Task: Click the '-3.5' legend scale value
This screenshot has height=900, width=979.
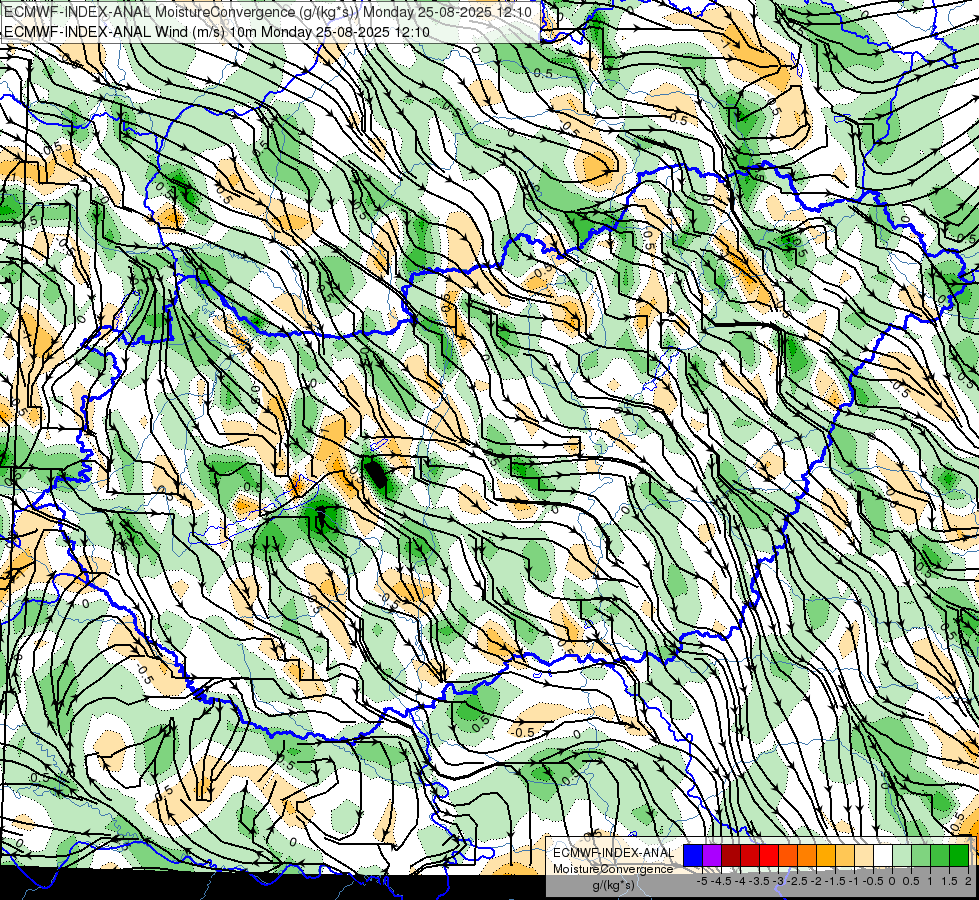Action: point(760,881)
